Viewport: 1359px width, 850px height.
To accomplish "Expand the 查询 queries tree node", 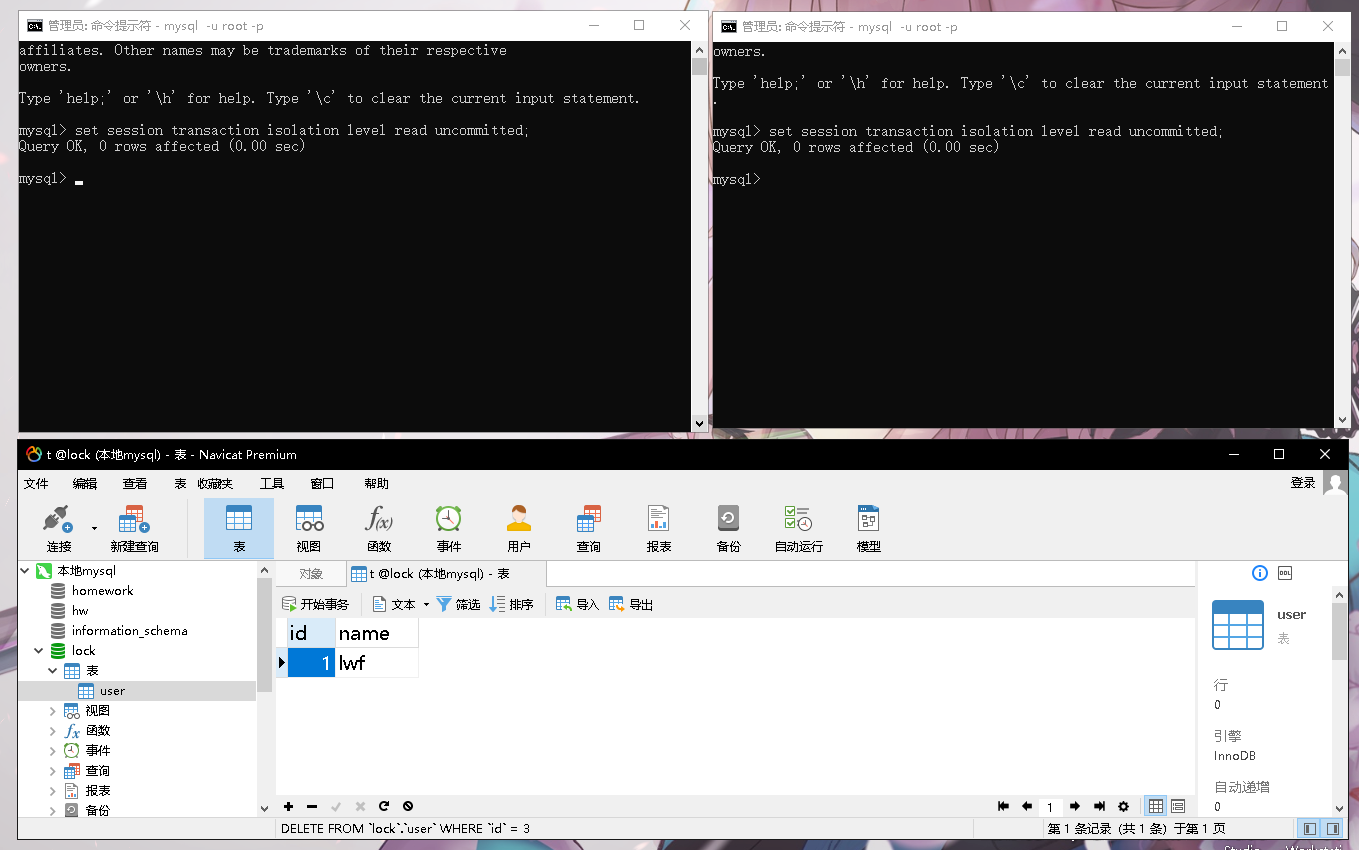I will click(x=53, y=771).
